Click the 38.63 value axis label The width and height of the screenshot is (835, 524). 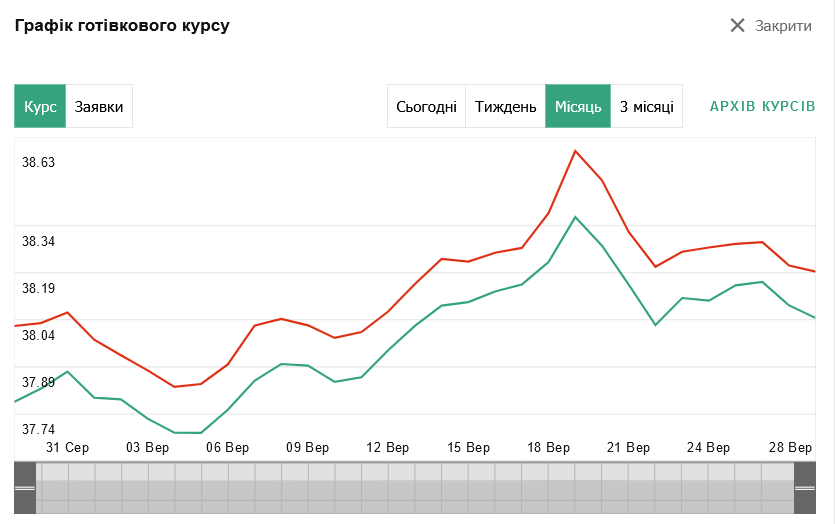tap(39, 162)
